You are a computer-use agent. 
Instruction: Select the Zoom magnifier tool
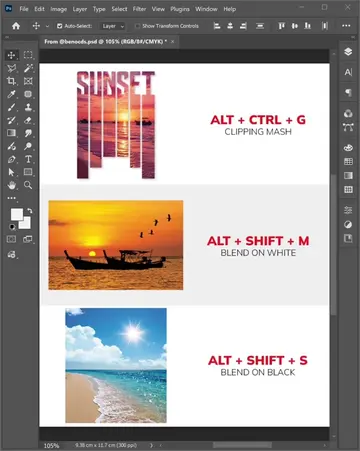pyautogui.click(x=28, y=185)
